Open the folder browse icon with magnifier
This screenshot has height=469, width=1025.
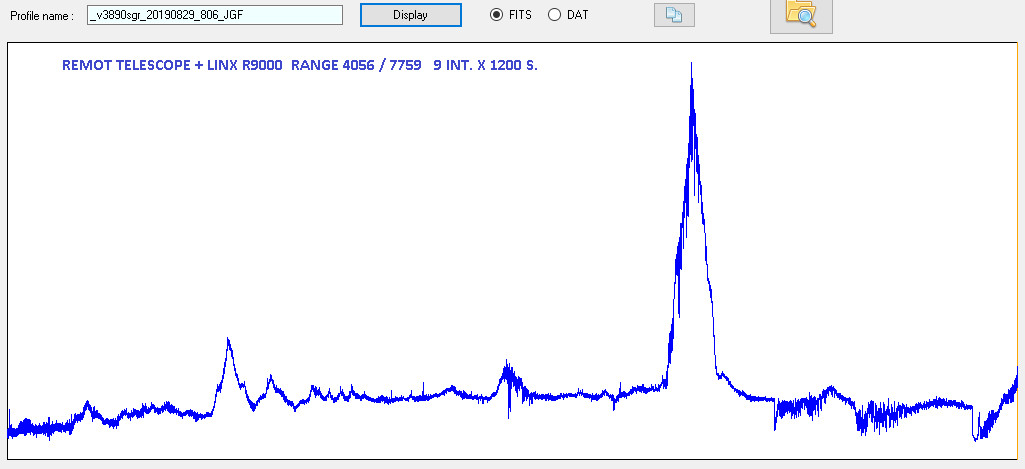coord(800,14)
